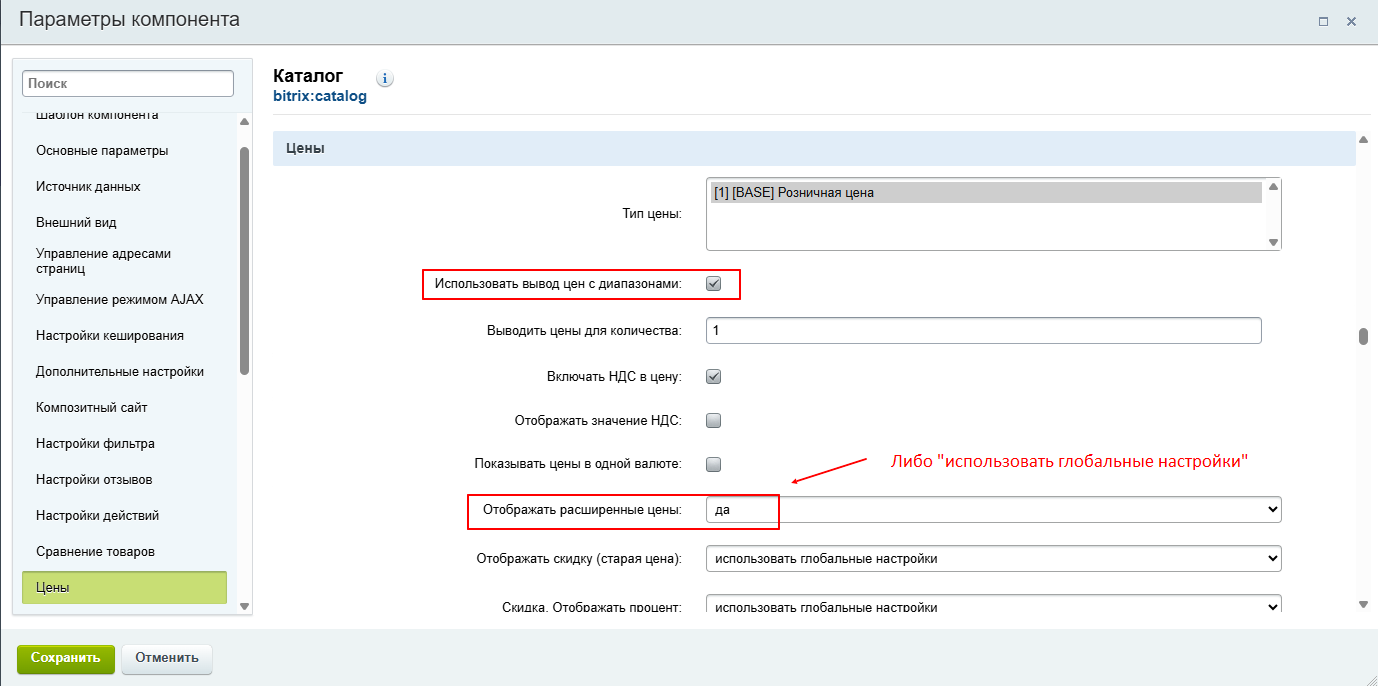
Task: Open Настройки кеширования section in sidebar
Action: 110,336
